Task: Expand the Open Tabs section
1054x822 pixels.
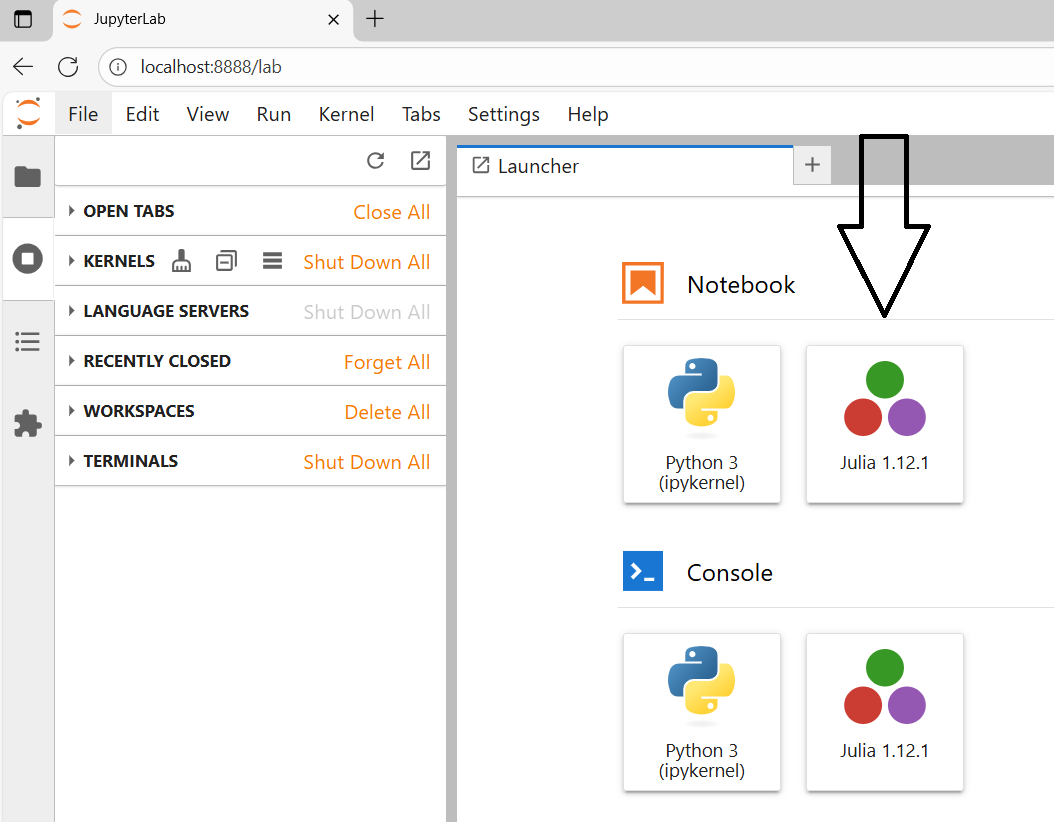Action: pyautogui.click(x=128, y=211)
